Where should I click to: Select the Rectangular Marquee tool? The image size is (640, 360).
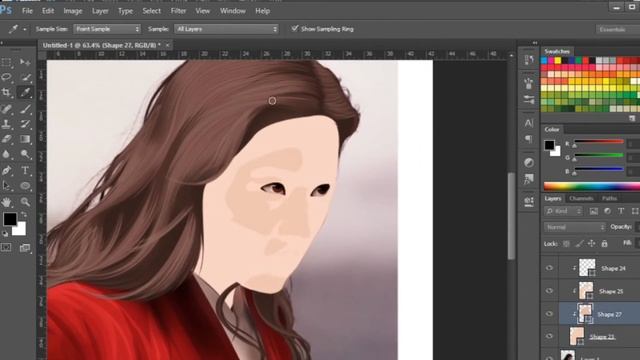point(7,62)
